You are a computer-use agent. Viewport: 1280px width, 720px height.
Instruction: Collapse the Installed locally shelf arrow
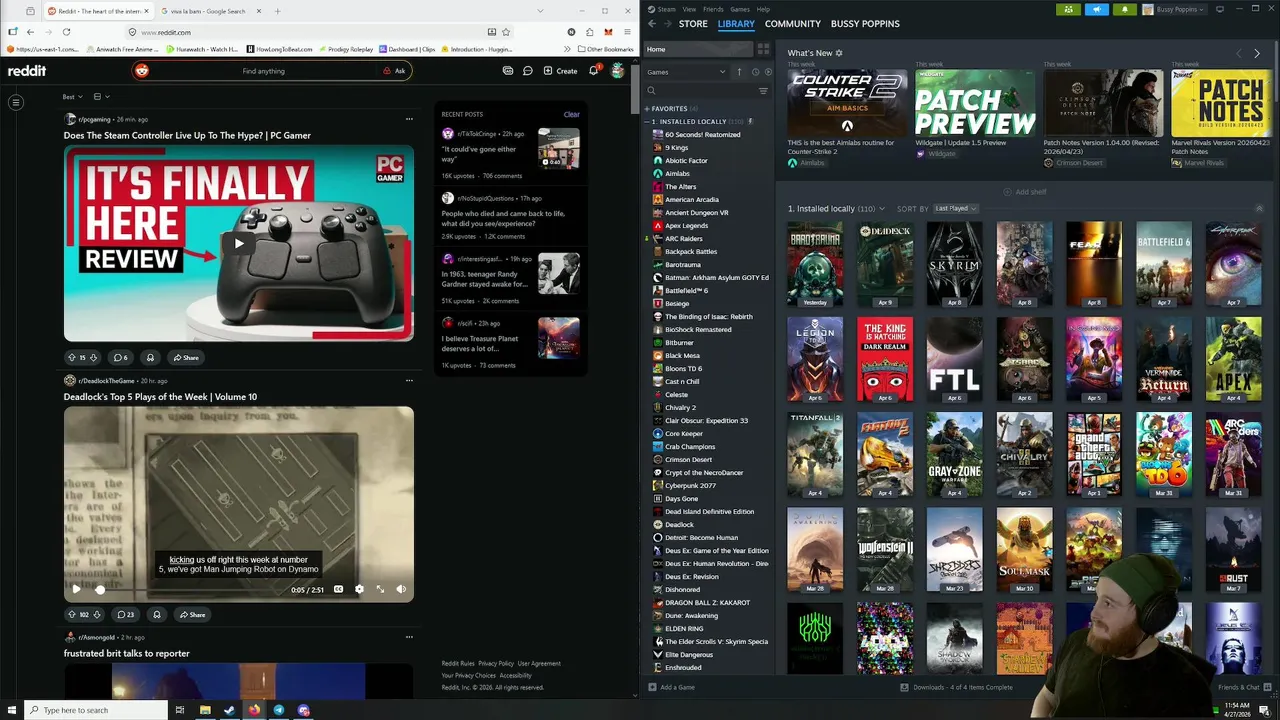1259,208
